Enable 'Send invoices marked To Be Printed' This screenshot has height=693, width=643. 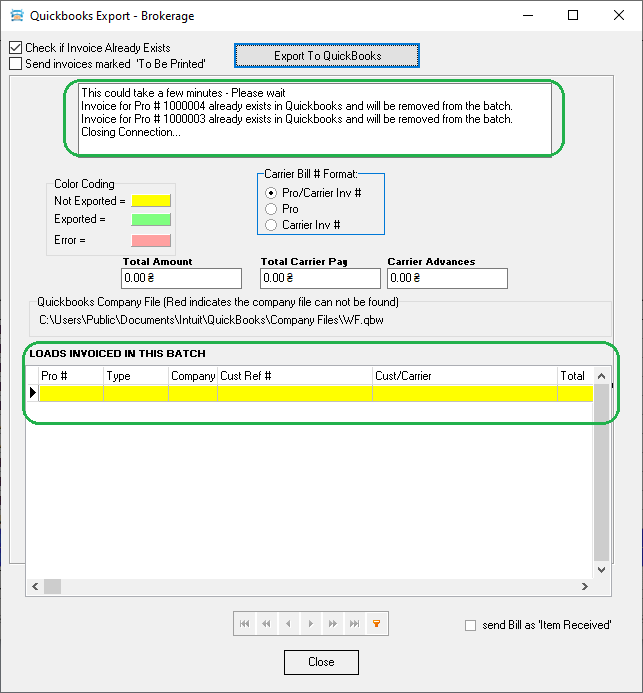[x=15, y=64]
